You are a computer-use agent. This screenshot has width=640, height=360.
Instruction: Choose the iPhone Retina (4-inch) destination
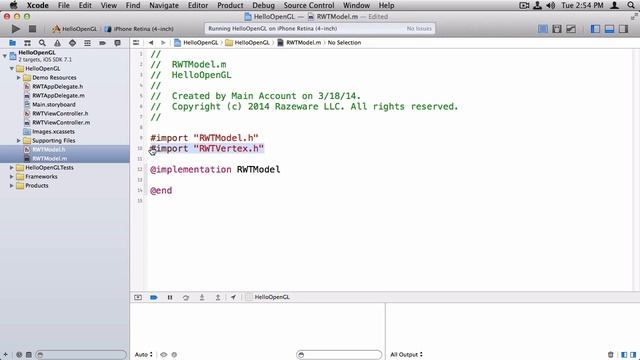tap(139, 29)
